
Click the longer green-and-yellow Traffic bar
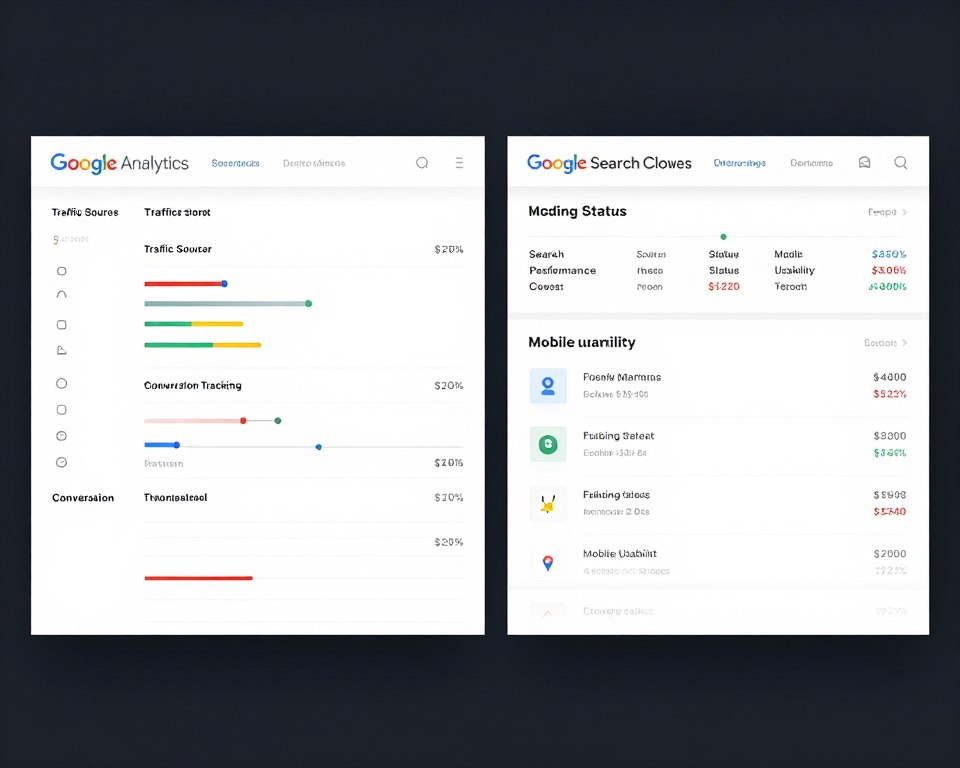(203, 345)
